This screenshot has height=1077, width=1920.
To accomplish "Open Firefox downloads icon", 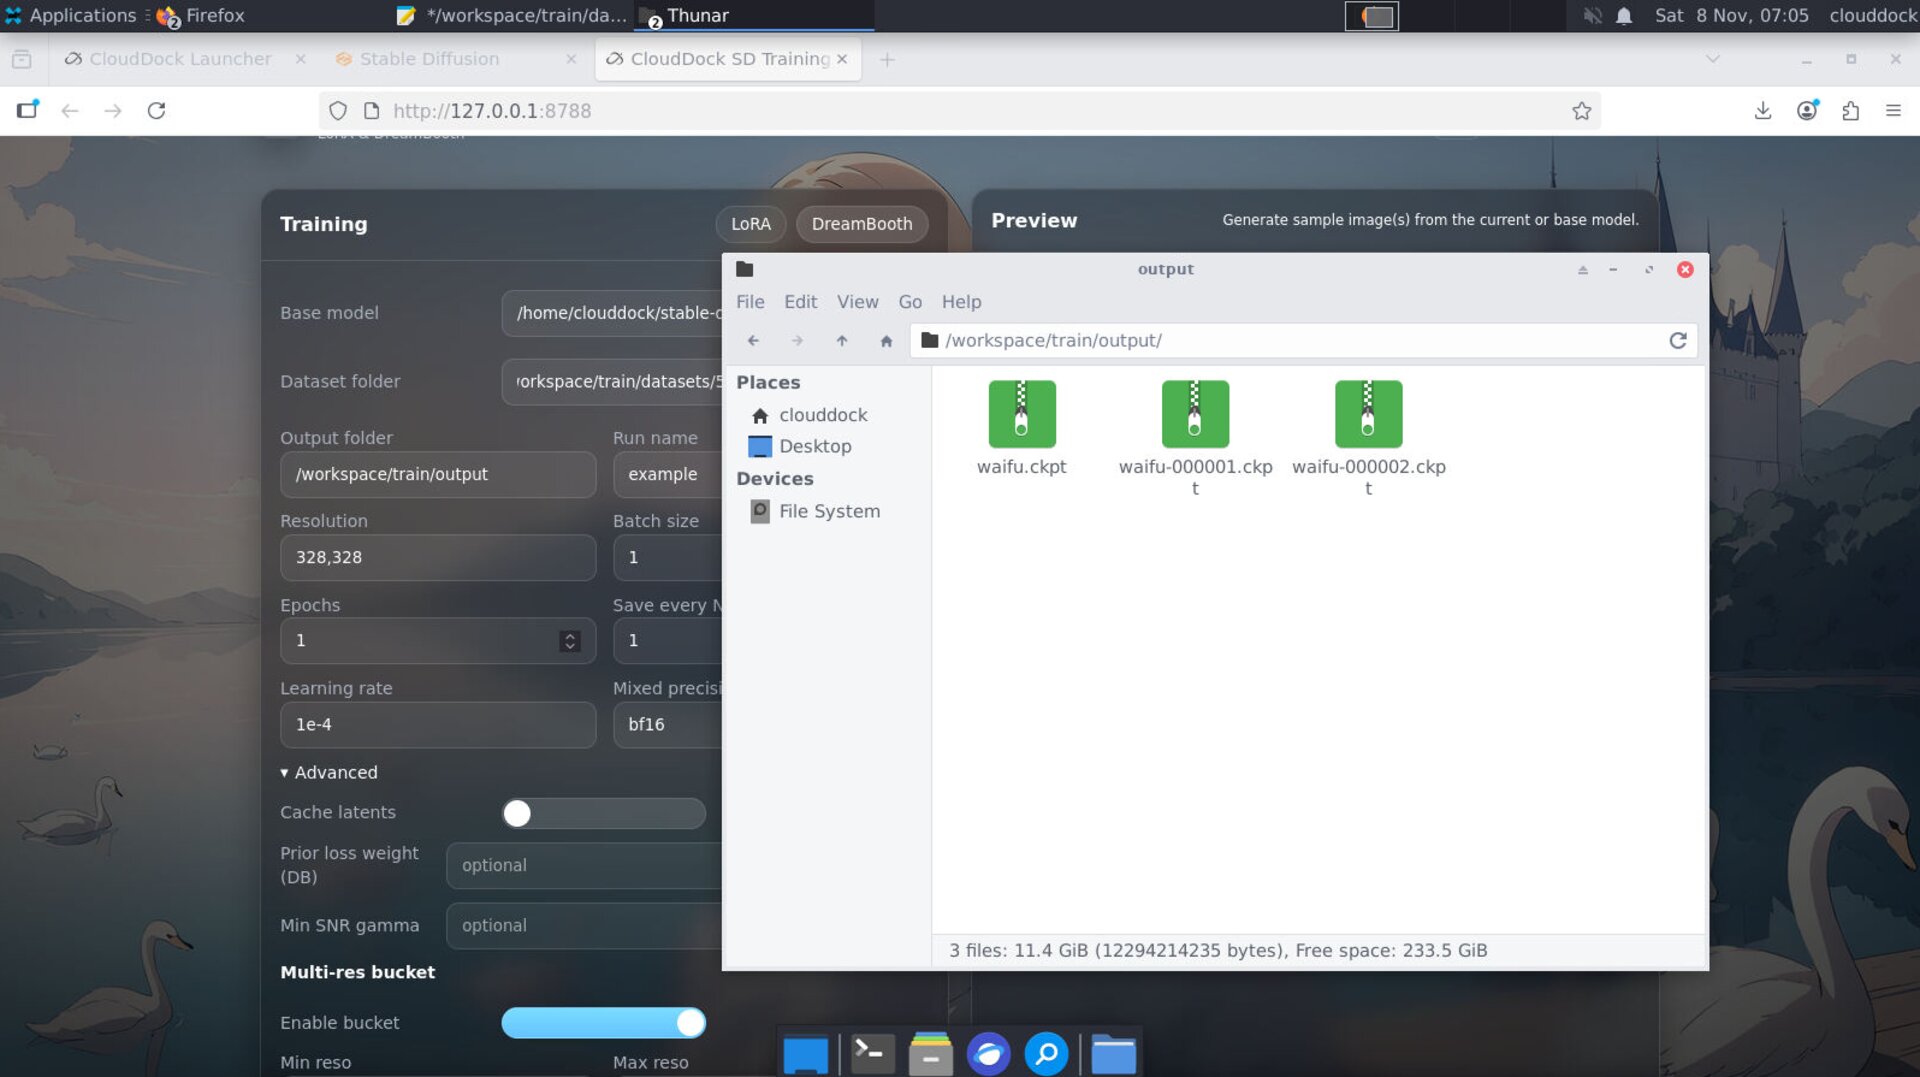I will click(1762, 111).
